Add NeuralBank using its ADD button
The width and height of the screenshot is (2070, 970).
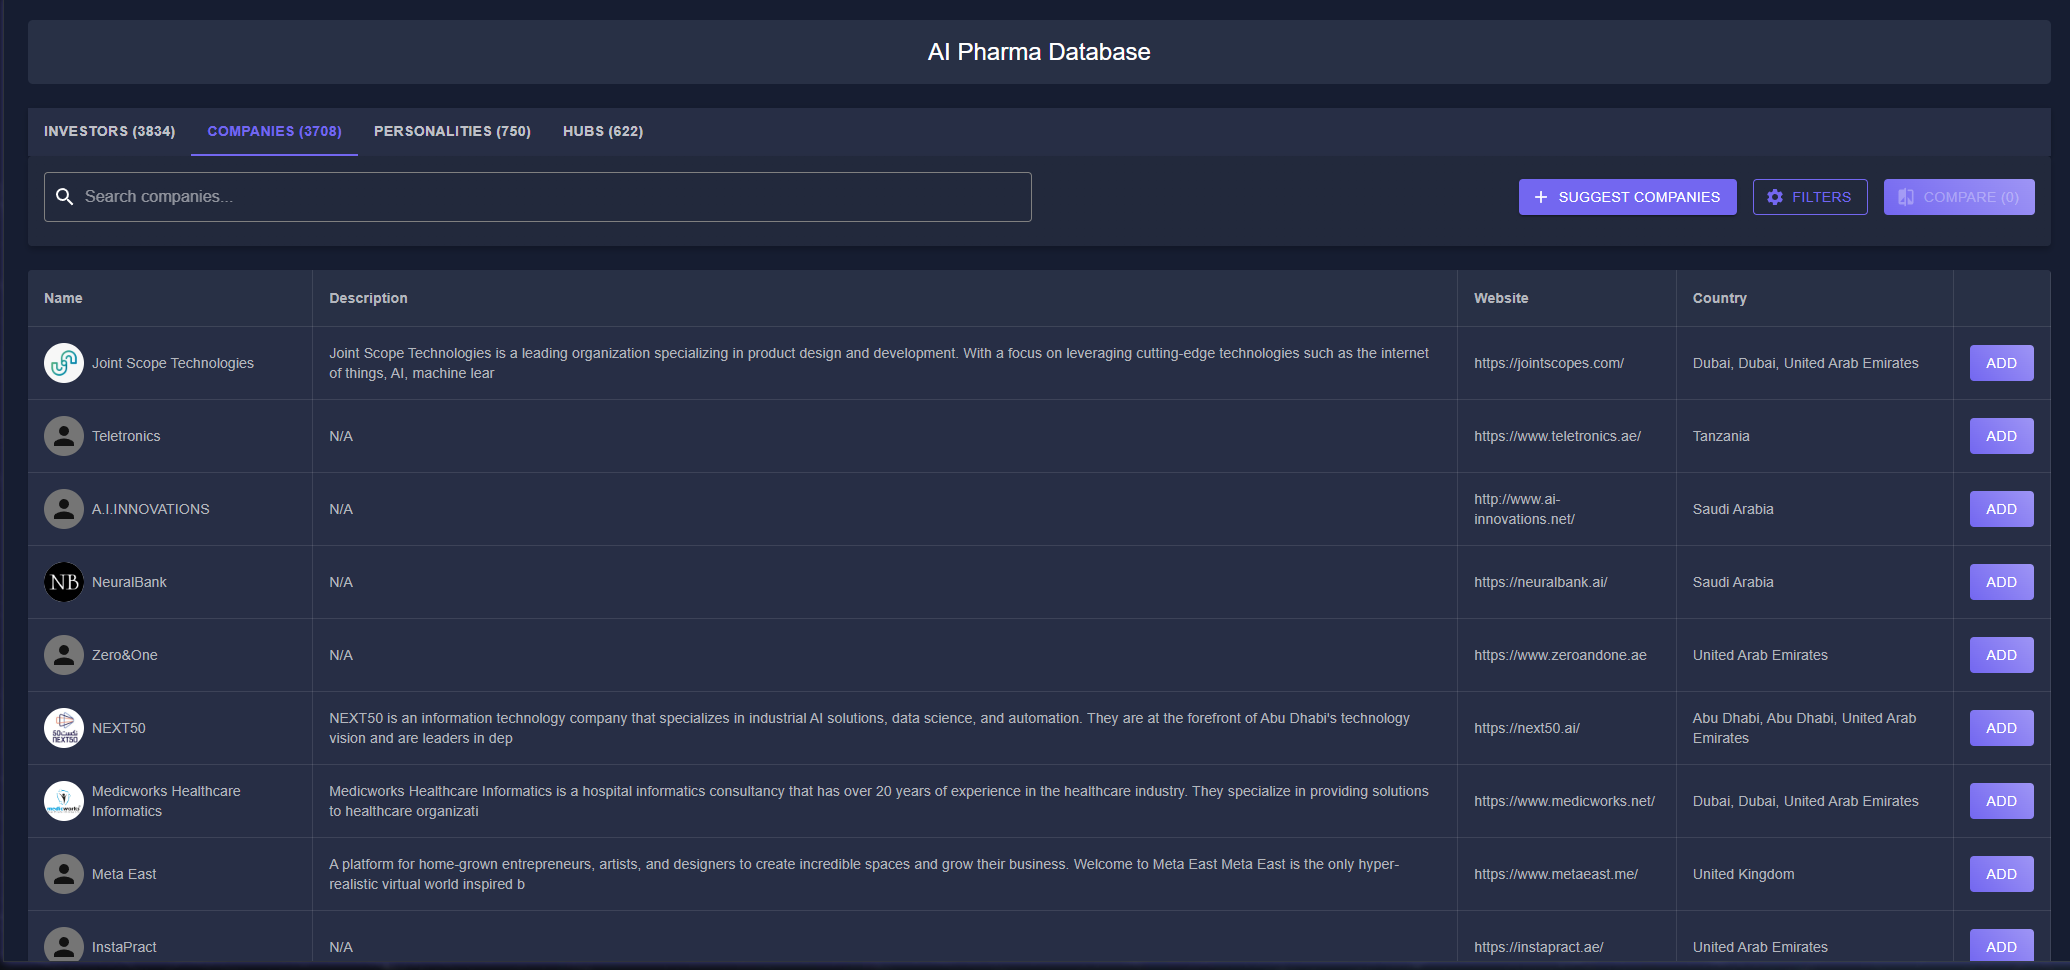pos(2001,582)
